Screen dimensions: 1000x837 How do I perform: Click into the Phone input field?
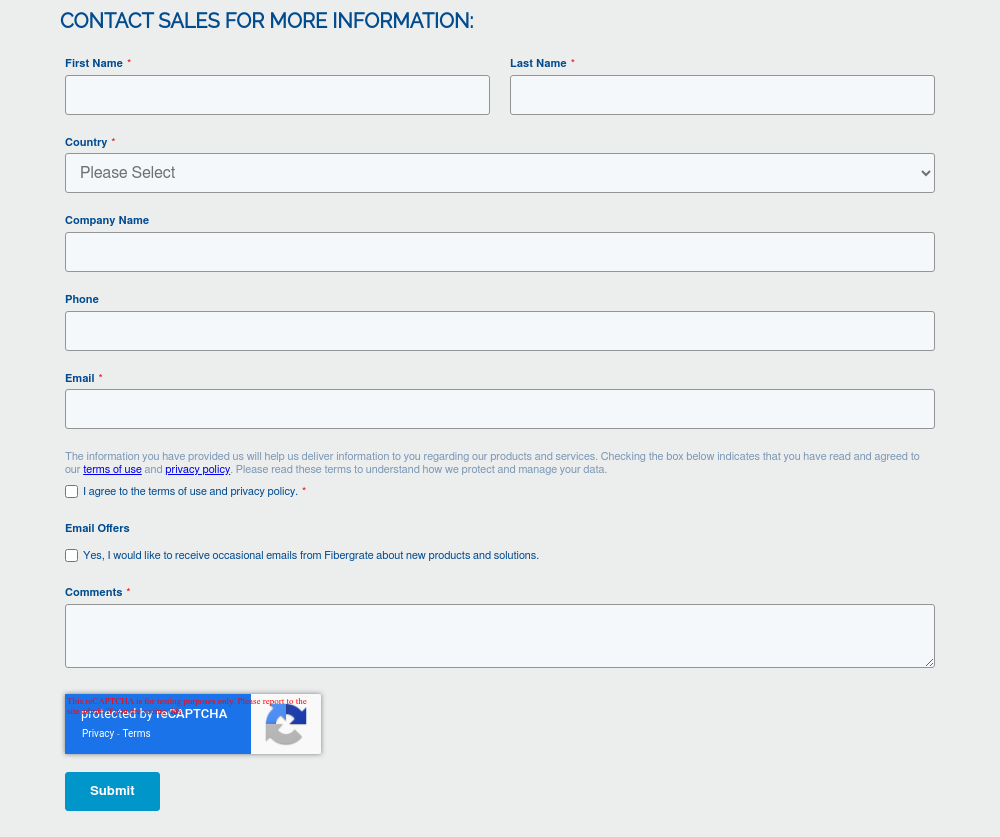coord(500,331)
